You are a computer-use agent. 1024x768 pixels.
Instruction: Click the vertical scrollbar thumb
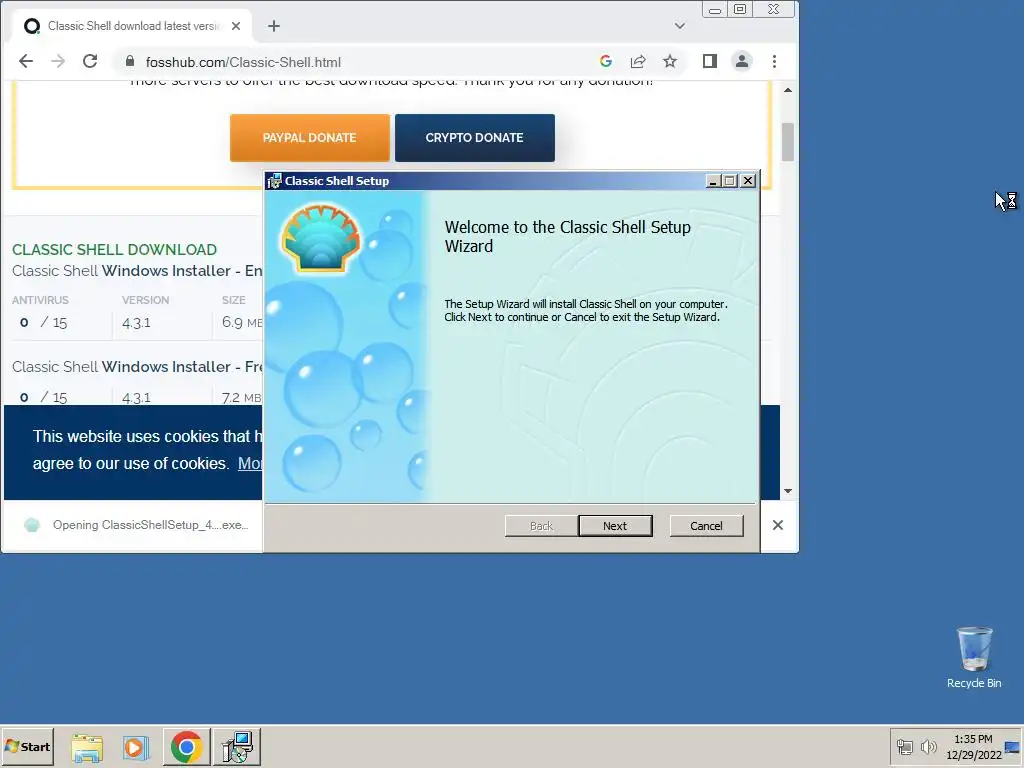(788, 142)
